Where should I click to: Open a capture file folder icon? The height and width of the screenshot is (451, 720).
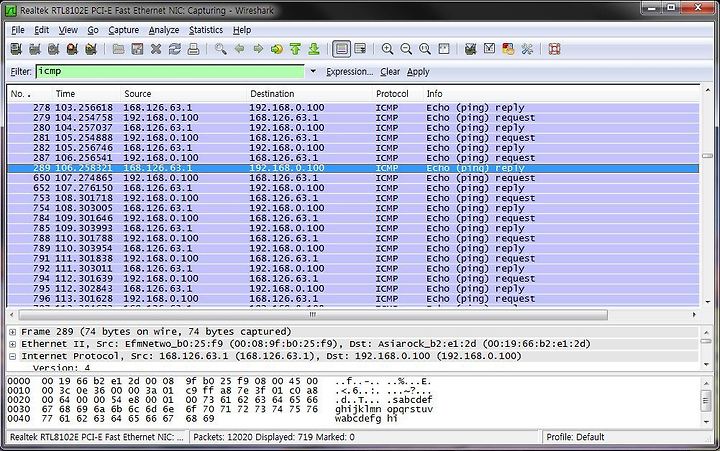(118, 49)
